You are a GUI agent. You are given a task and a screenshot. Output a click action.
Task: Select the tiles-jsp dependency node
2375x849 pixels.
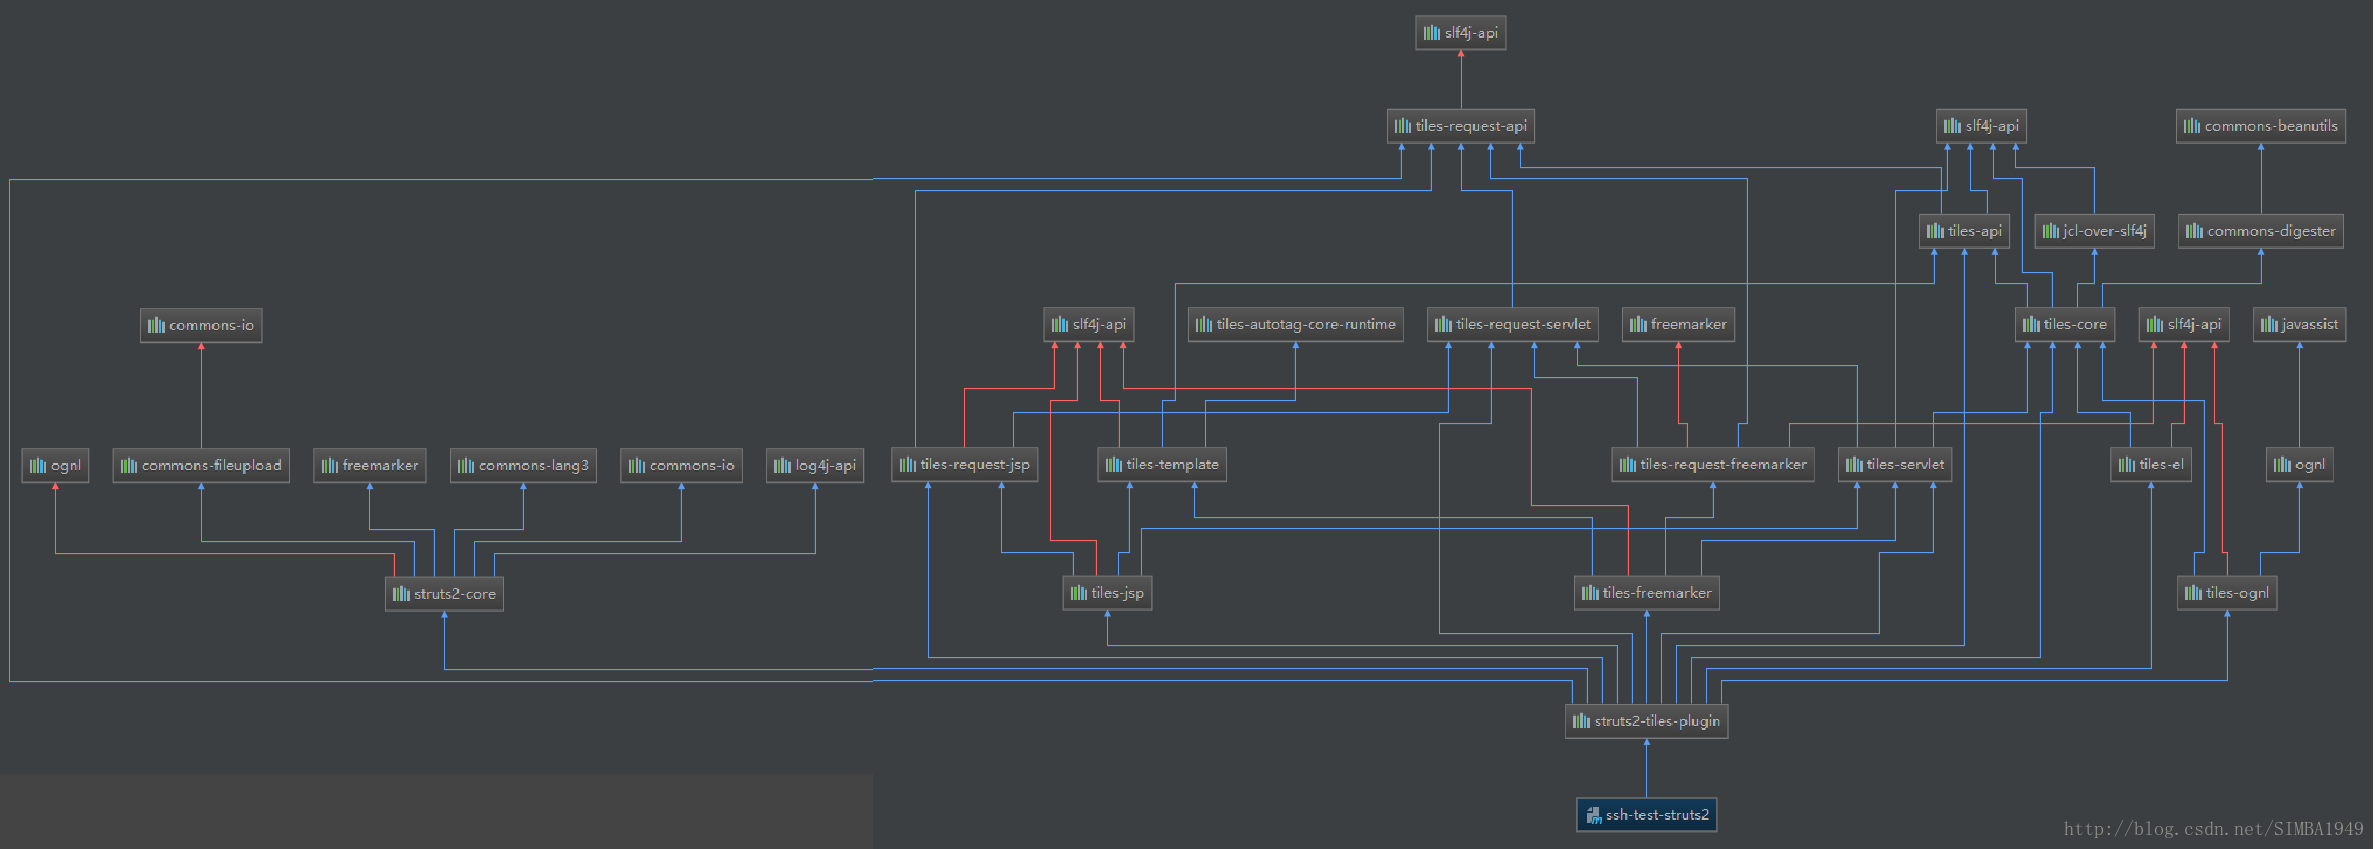click(x=1107, y=593)
